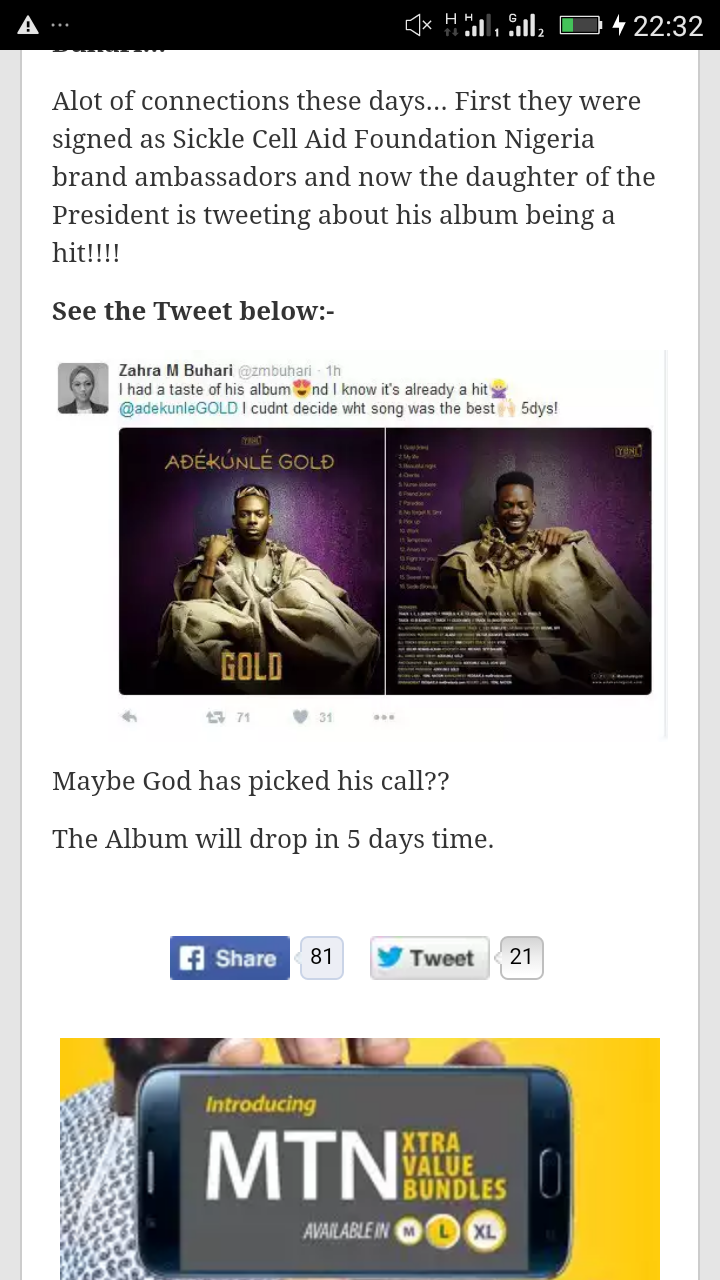The width and height of the screenshot is (720, 1280).
Task: Tap the clock showing 22:32
Action: (x=668, y=26)
